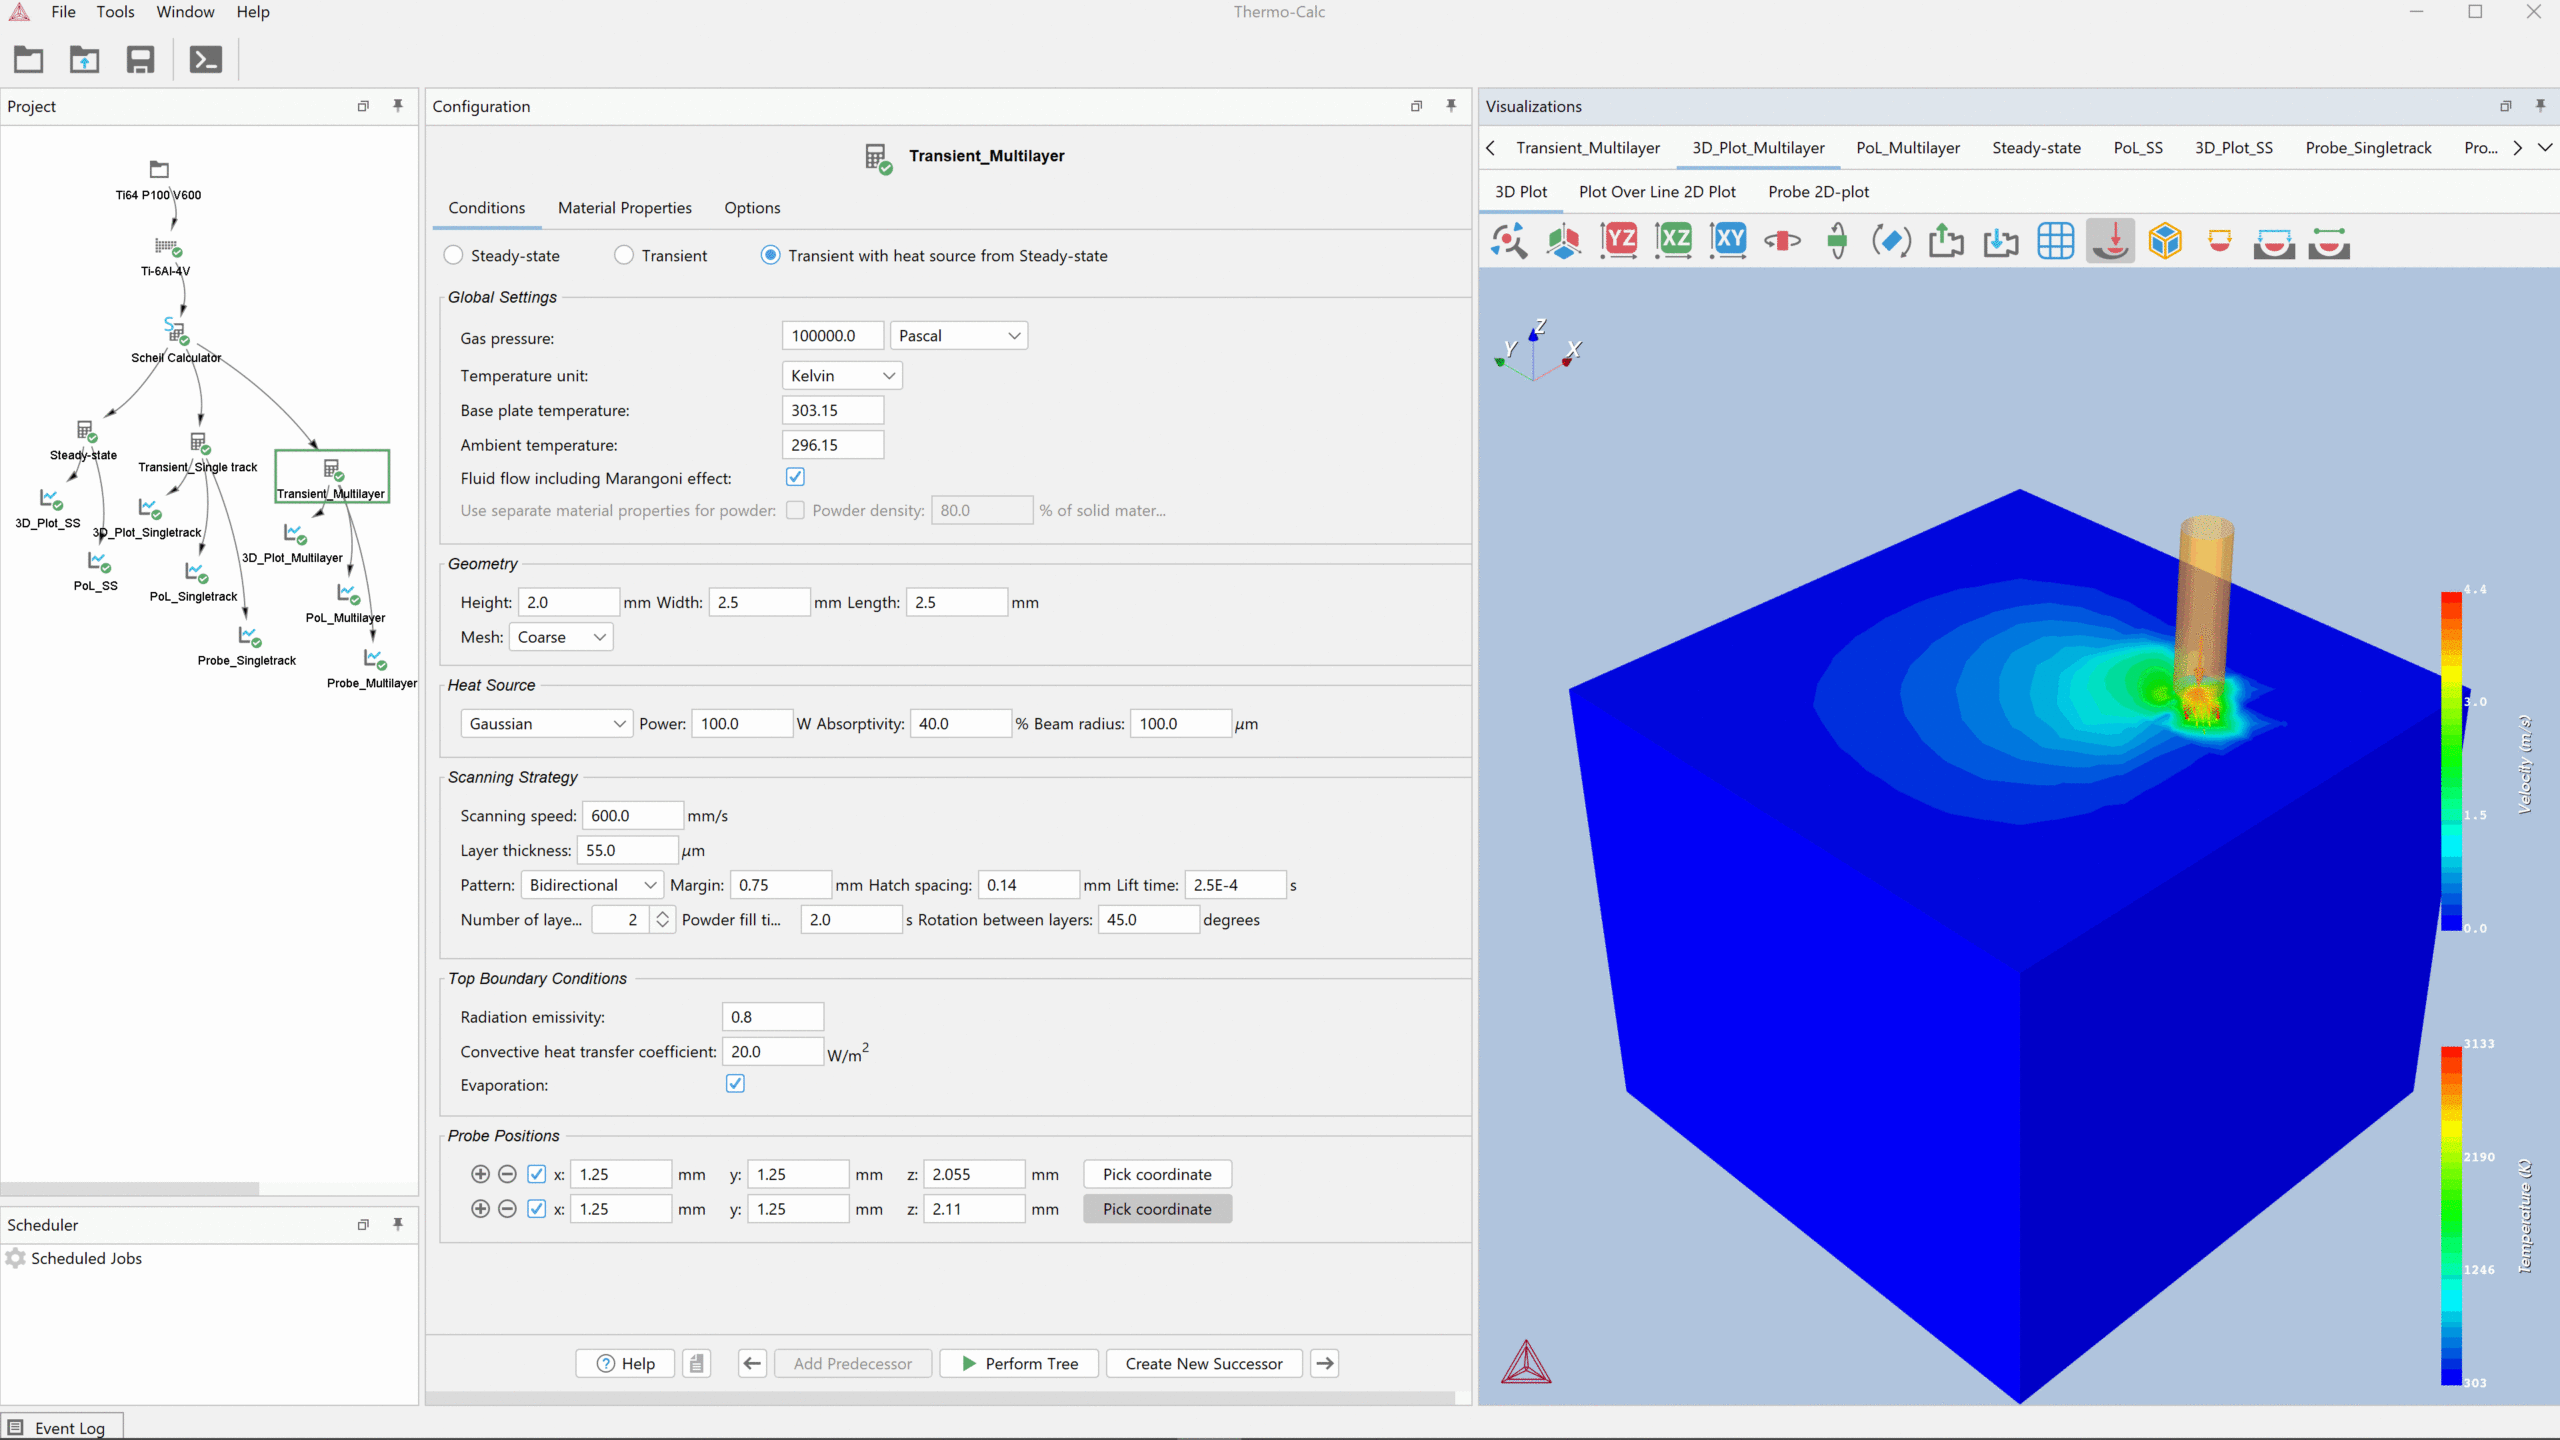Click the 3D cube display icon

2166,240
